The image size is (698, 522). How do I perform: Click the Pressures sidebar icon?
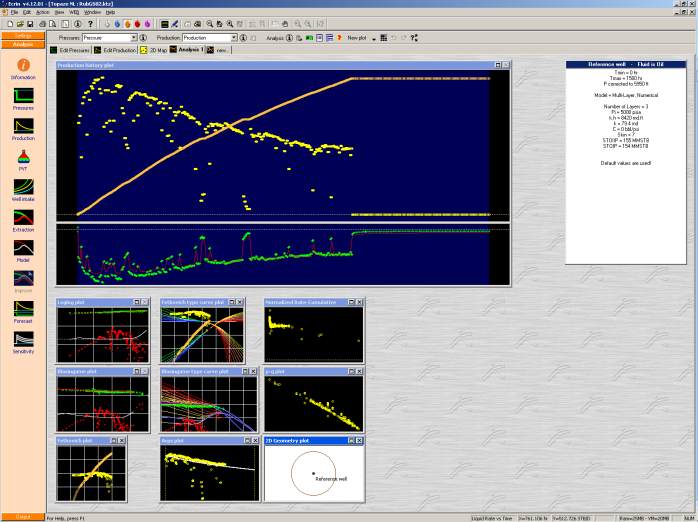click(23, 96)
